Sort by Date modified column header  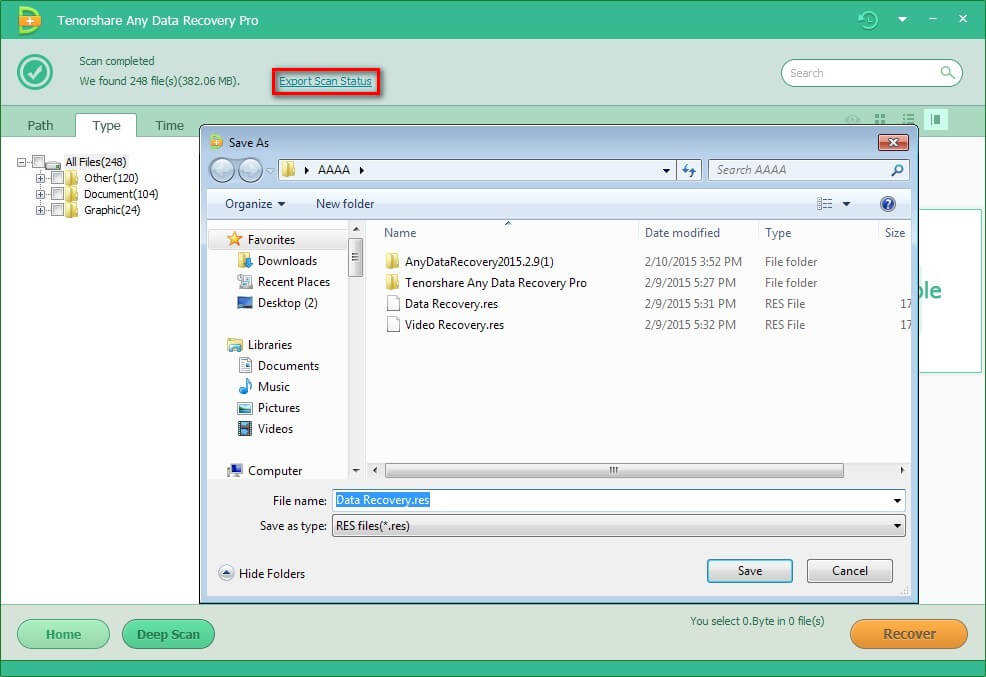pos(682,233)
